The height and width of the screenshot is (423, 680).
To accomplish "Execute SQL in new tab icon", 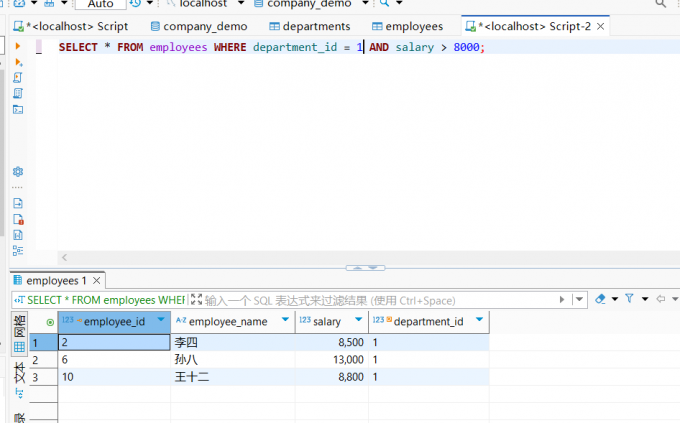I will [x=18, y=62].
